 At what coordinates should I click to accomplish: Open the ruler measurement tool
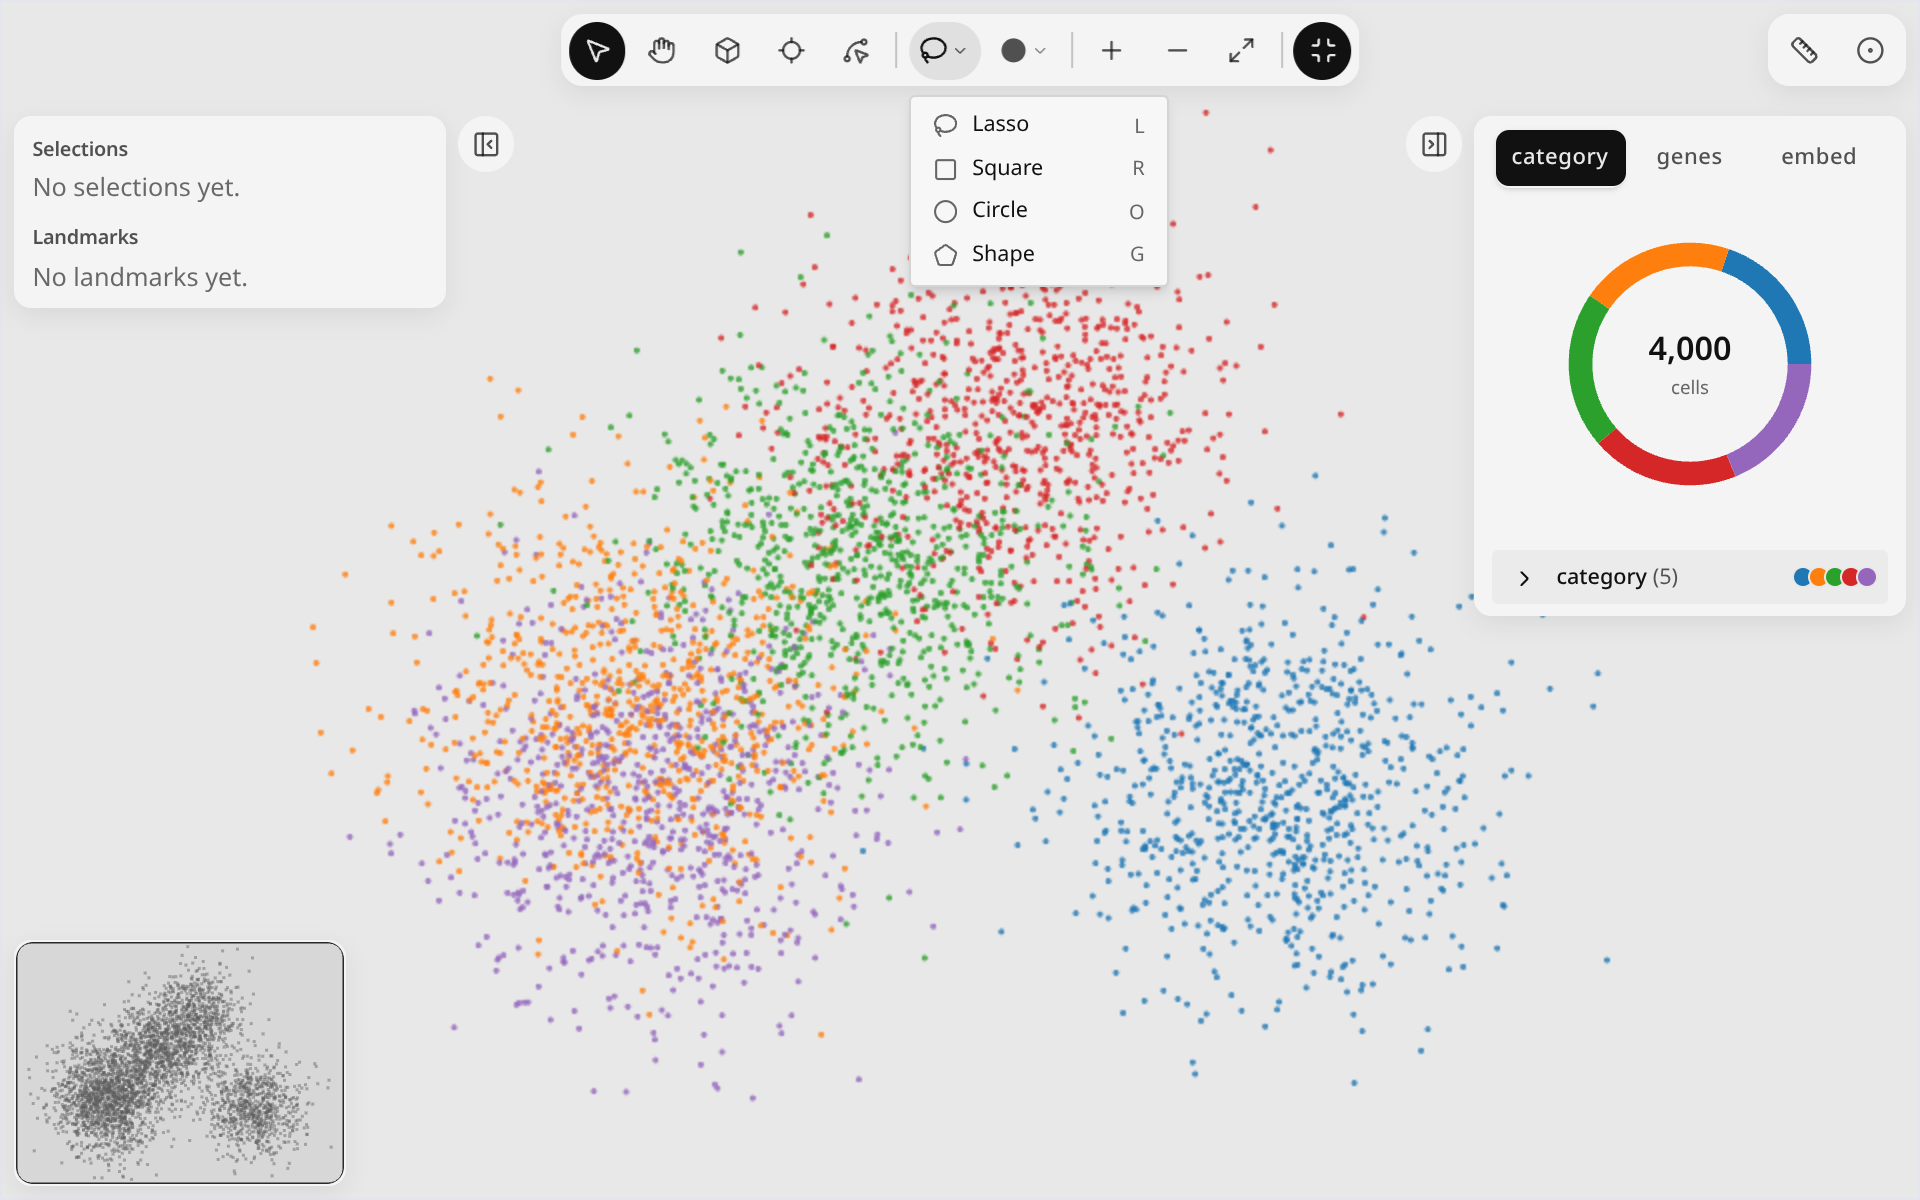(x=1804, y=51)
